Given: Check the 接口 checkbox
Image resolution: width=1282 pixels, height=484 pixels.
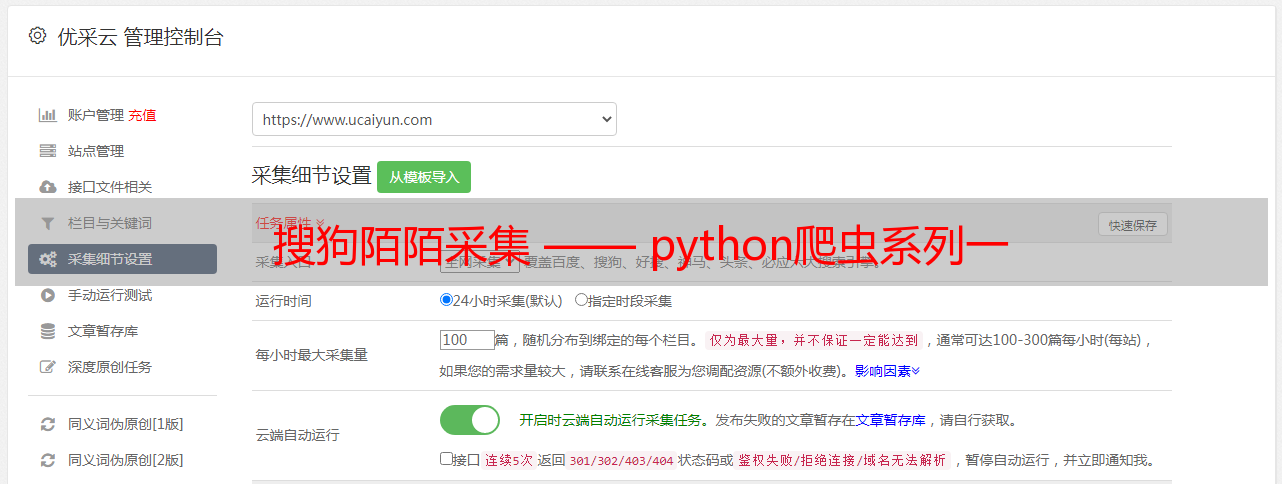Looking at the screenshot, I should point(446,459).
